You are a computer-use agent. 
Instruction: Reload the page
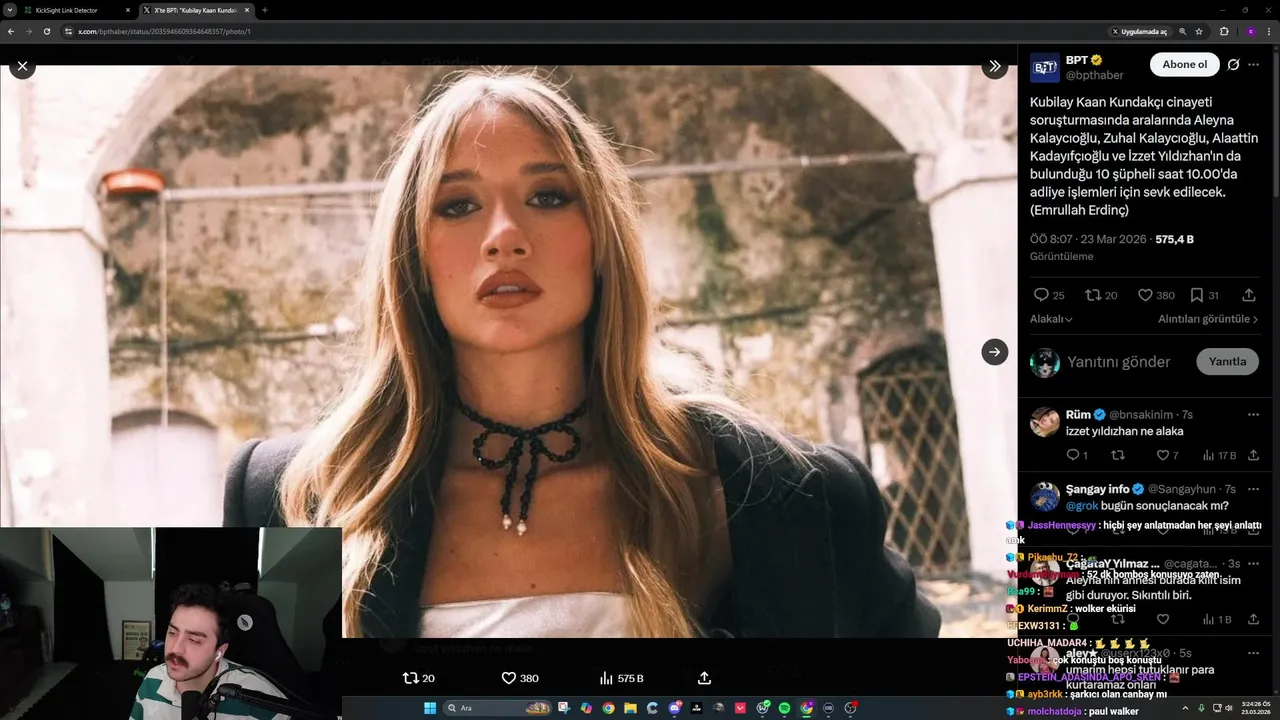46,31
